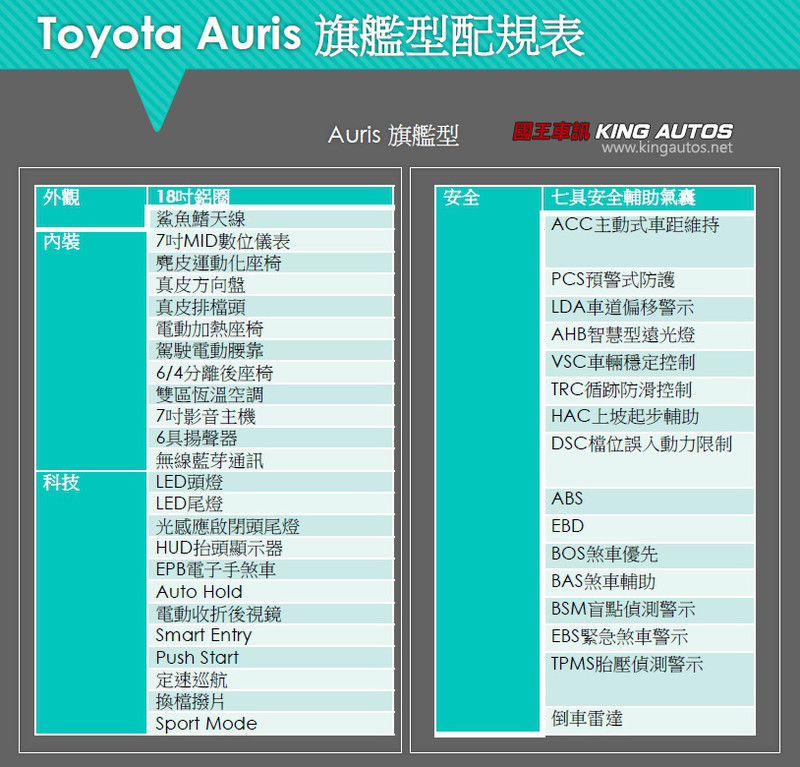Screen dimensions: 800x767
Task: Click the '定速巡航' row
Action: [270, 679]
